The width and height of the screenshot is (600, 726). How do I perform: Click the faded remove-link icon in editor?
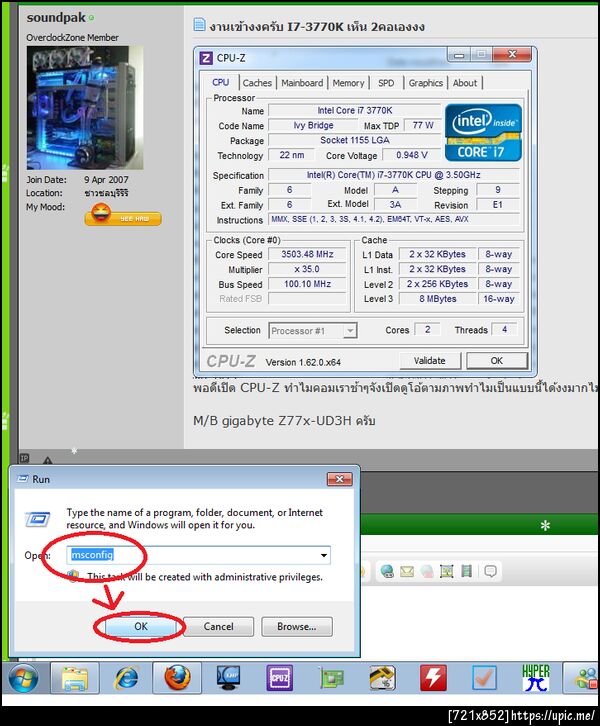427,571
